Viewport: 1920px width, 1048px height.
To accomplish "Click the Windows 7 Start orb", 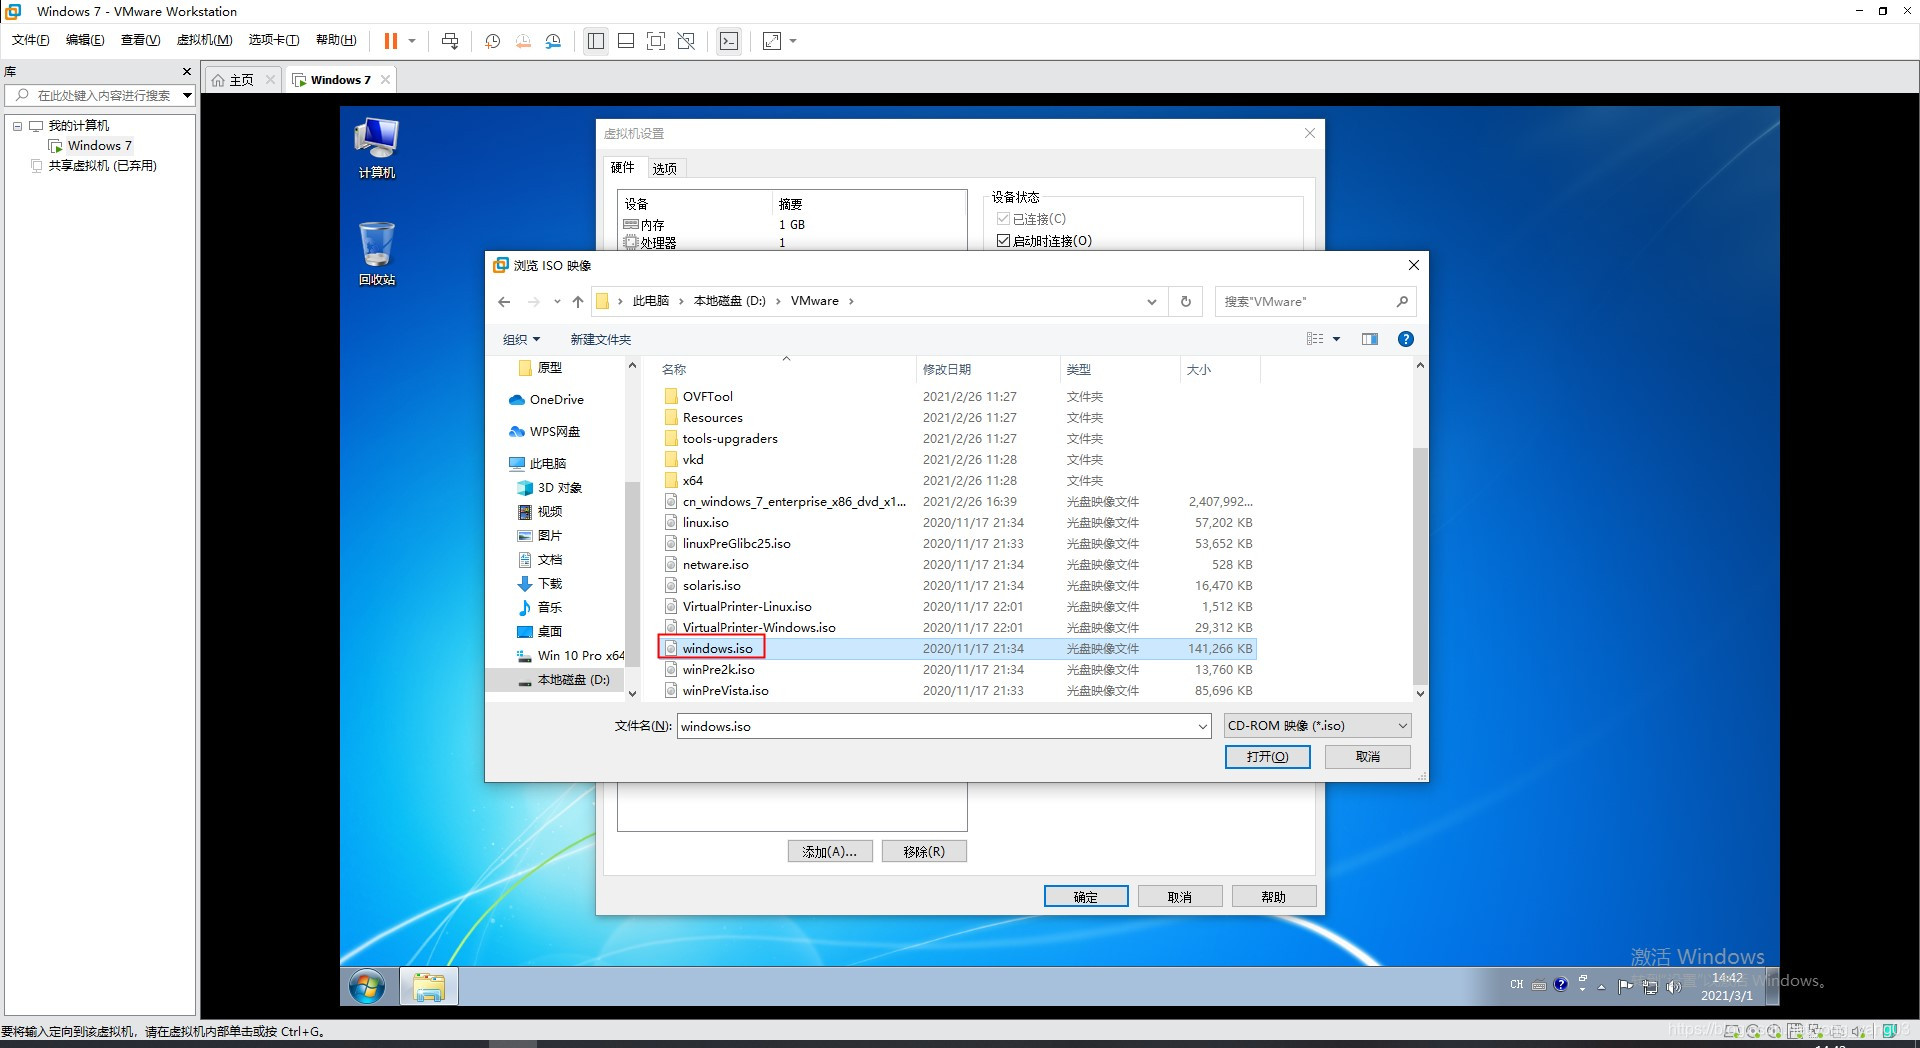I will (x=367, y=987).
